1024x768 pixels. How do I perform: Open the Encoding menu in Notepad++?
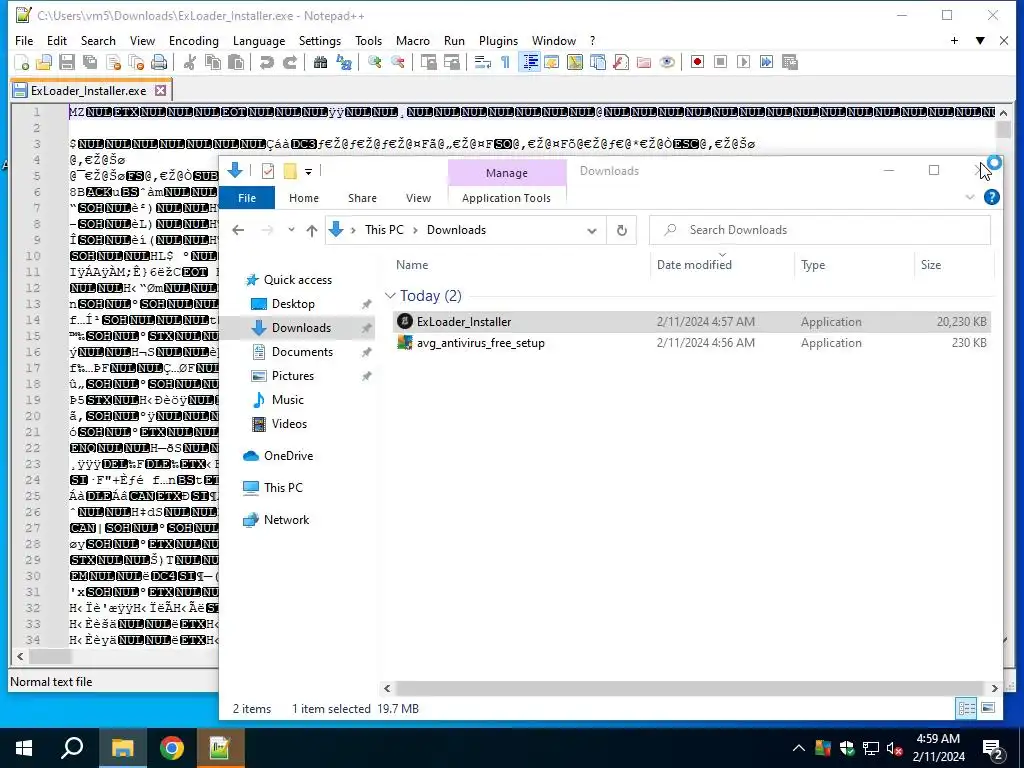(193, 40)
